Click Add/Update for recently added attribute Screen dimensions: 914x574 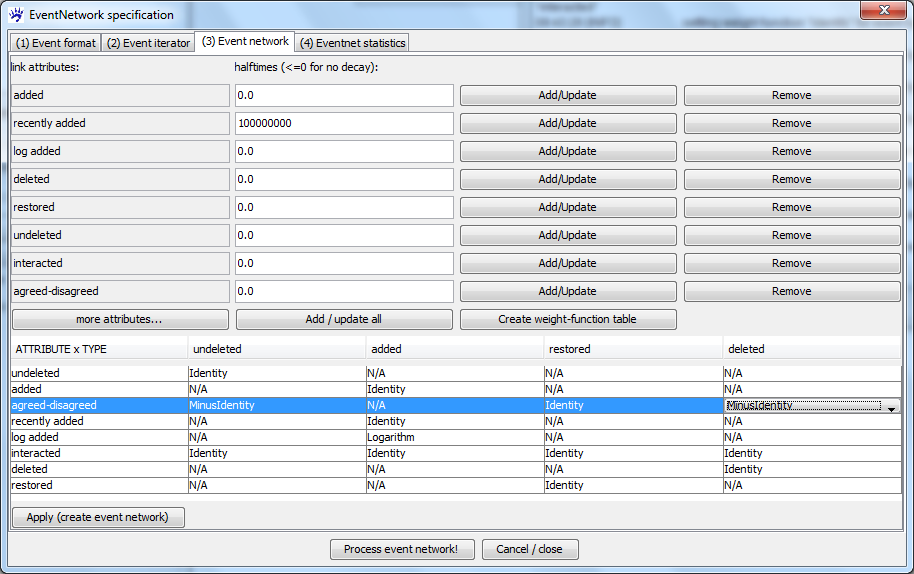568,124
